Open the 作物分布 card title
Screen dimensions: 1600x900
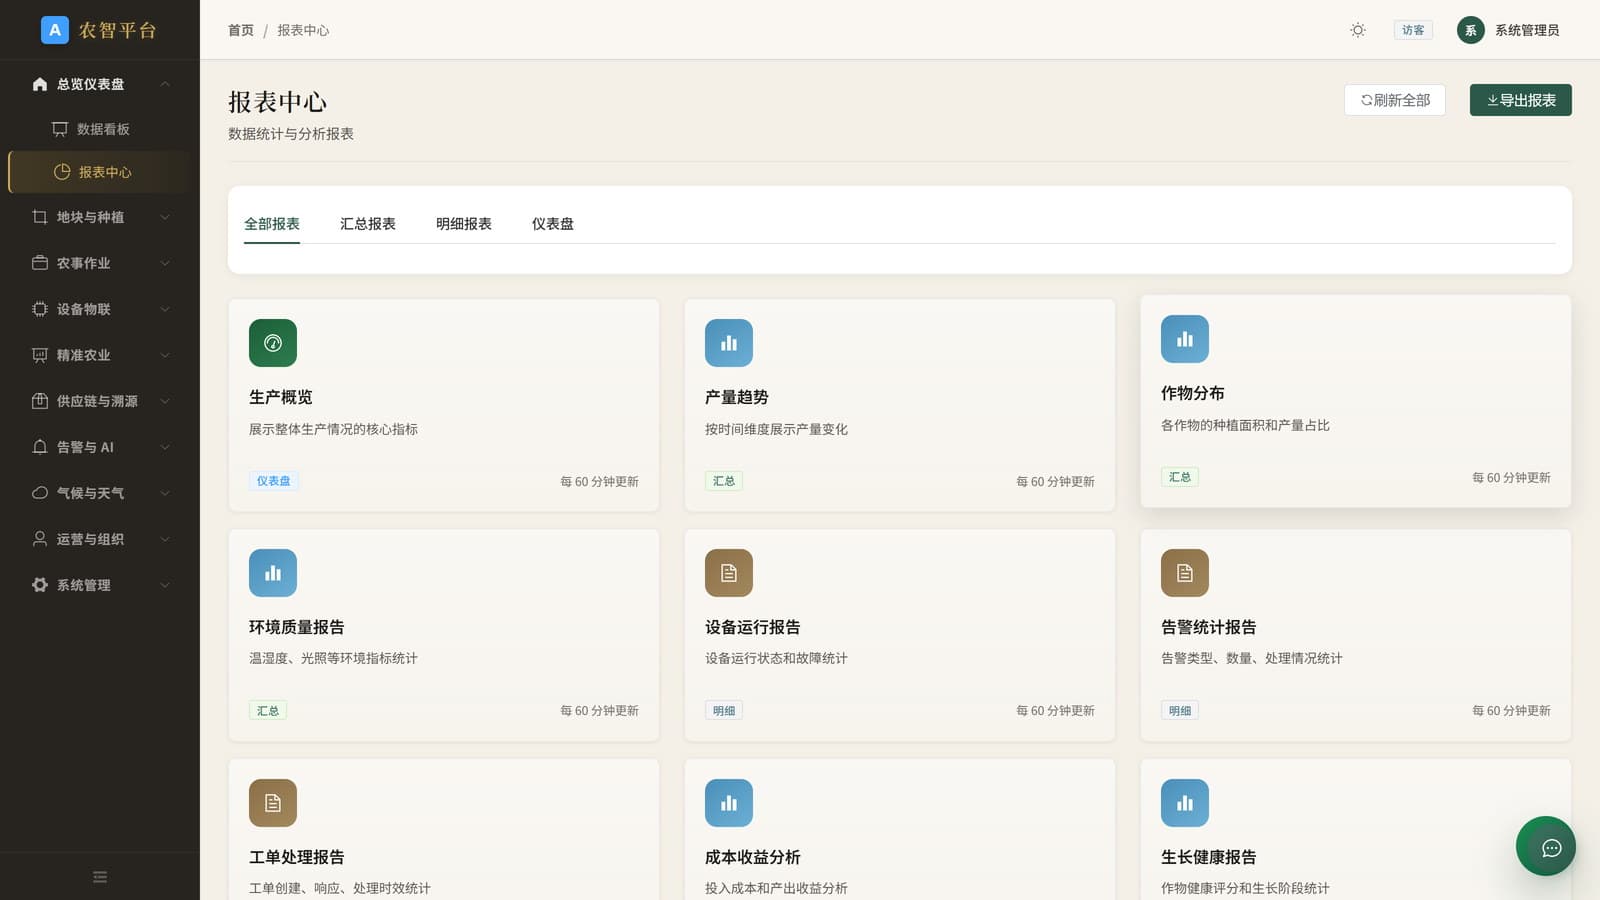1193,393
